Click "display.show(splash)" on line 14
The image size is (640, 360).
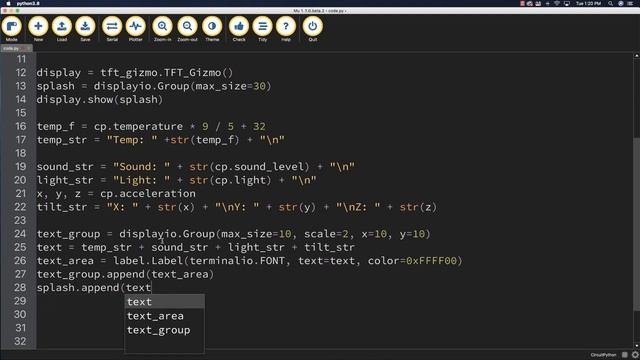pyautogui.click(x=100, y=100)
